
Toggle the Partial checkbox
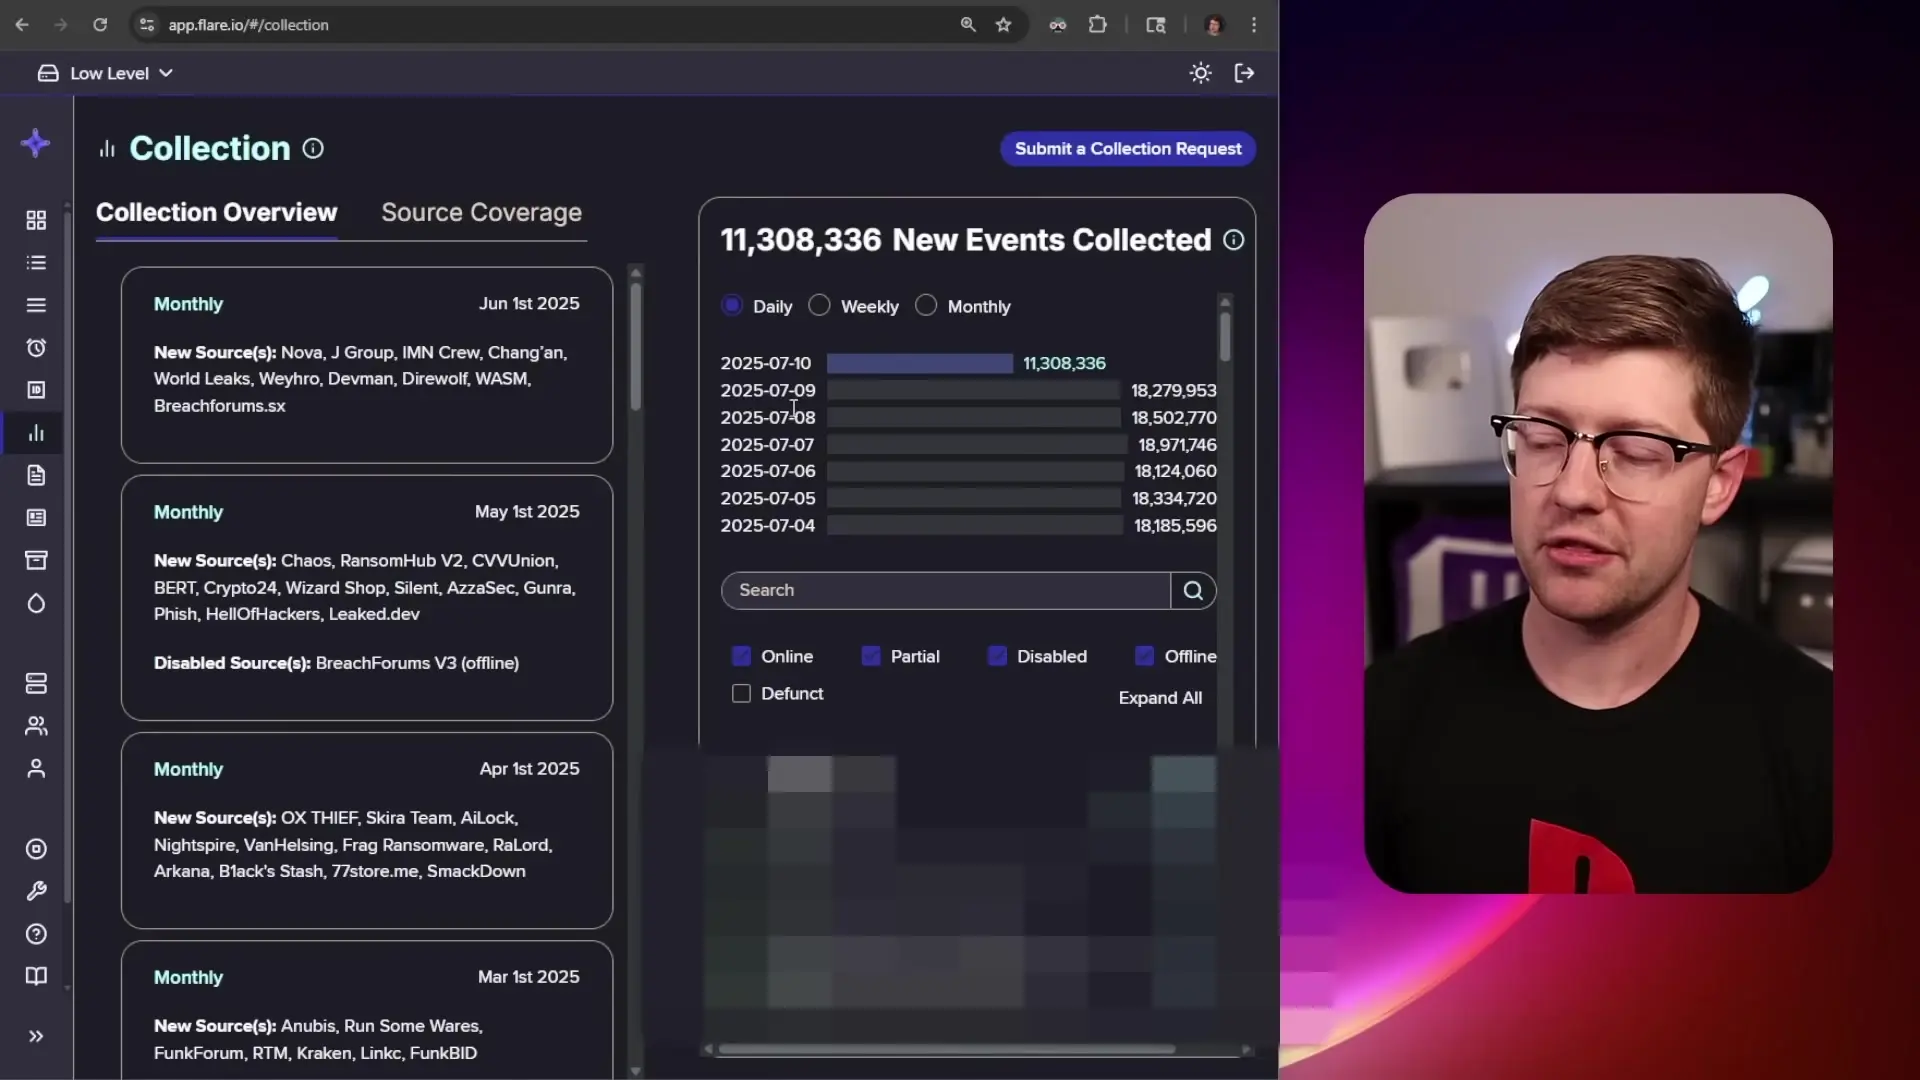871,656
